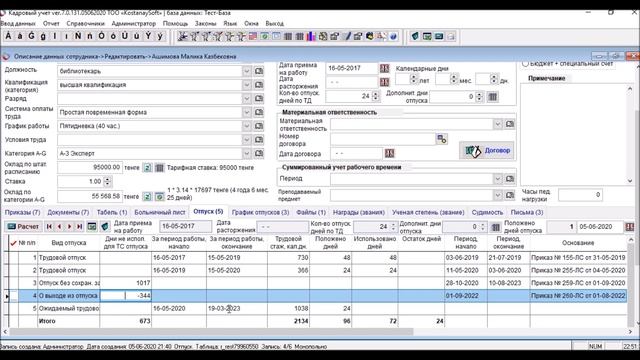This screenshot has width=640, height=360.
Task: Switch to the График отпусков (3) tab
Action: 260,212
